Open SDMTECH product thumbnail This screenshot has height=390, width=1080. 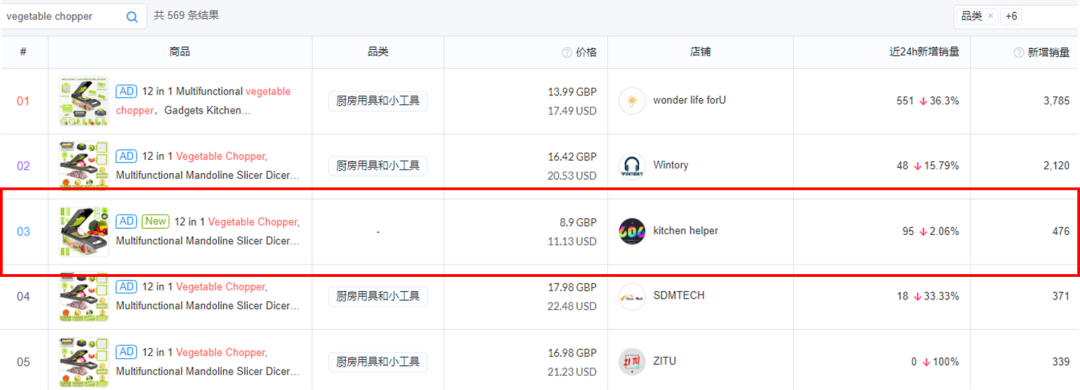click(83, 296)
